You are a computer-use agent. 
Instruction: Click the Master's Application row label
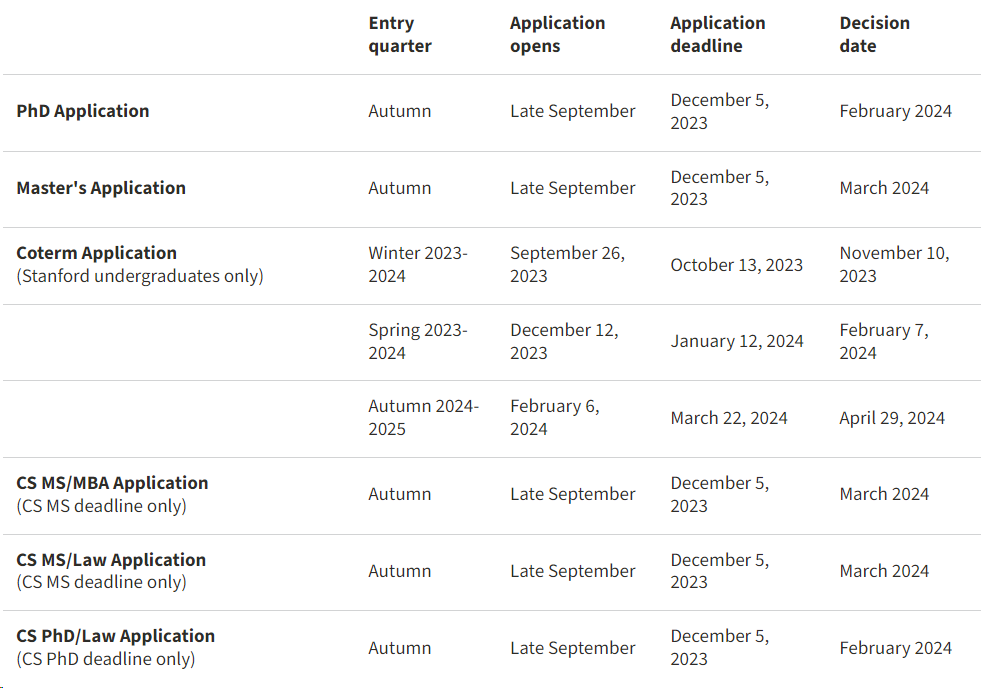point(101,188)
